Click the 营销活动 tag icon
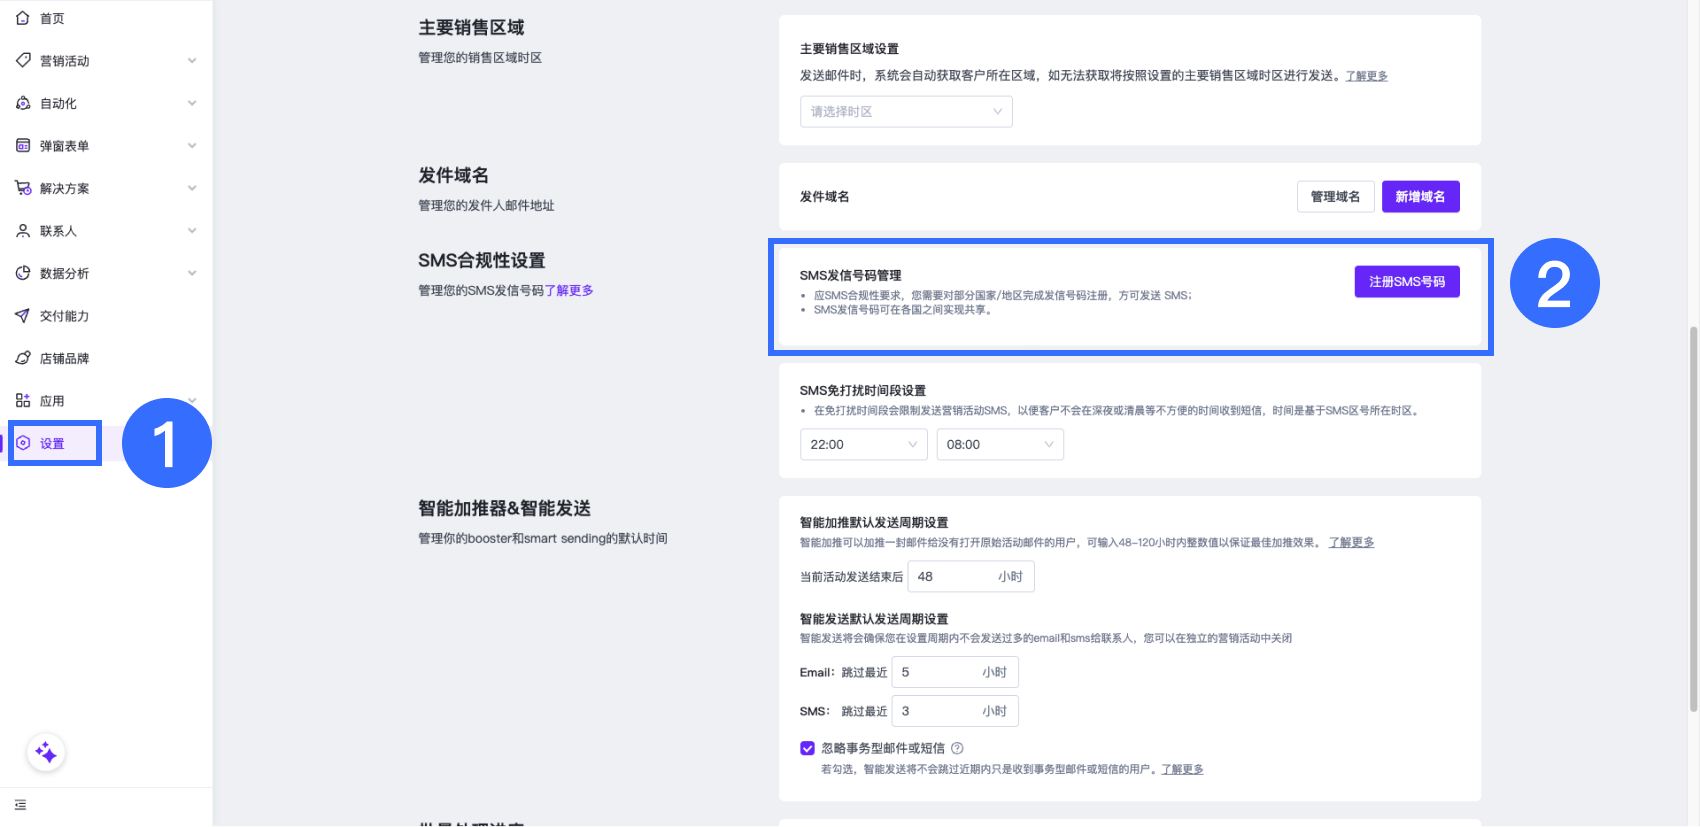Image resolution: width=1700 pixels, height=827 pixels. coord(23,61)
